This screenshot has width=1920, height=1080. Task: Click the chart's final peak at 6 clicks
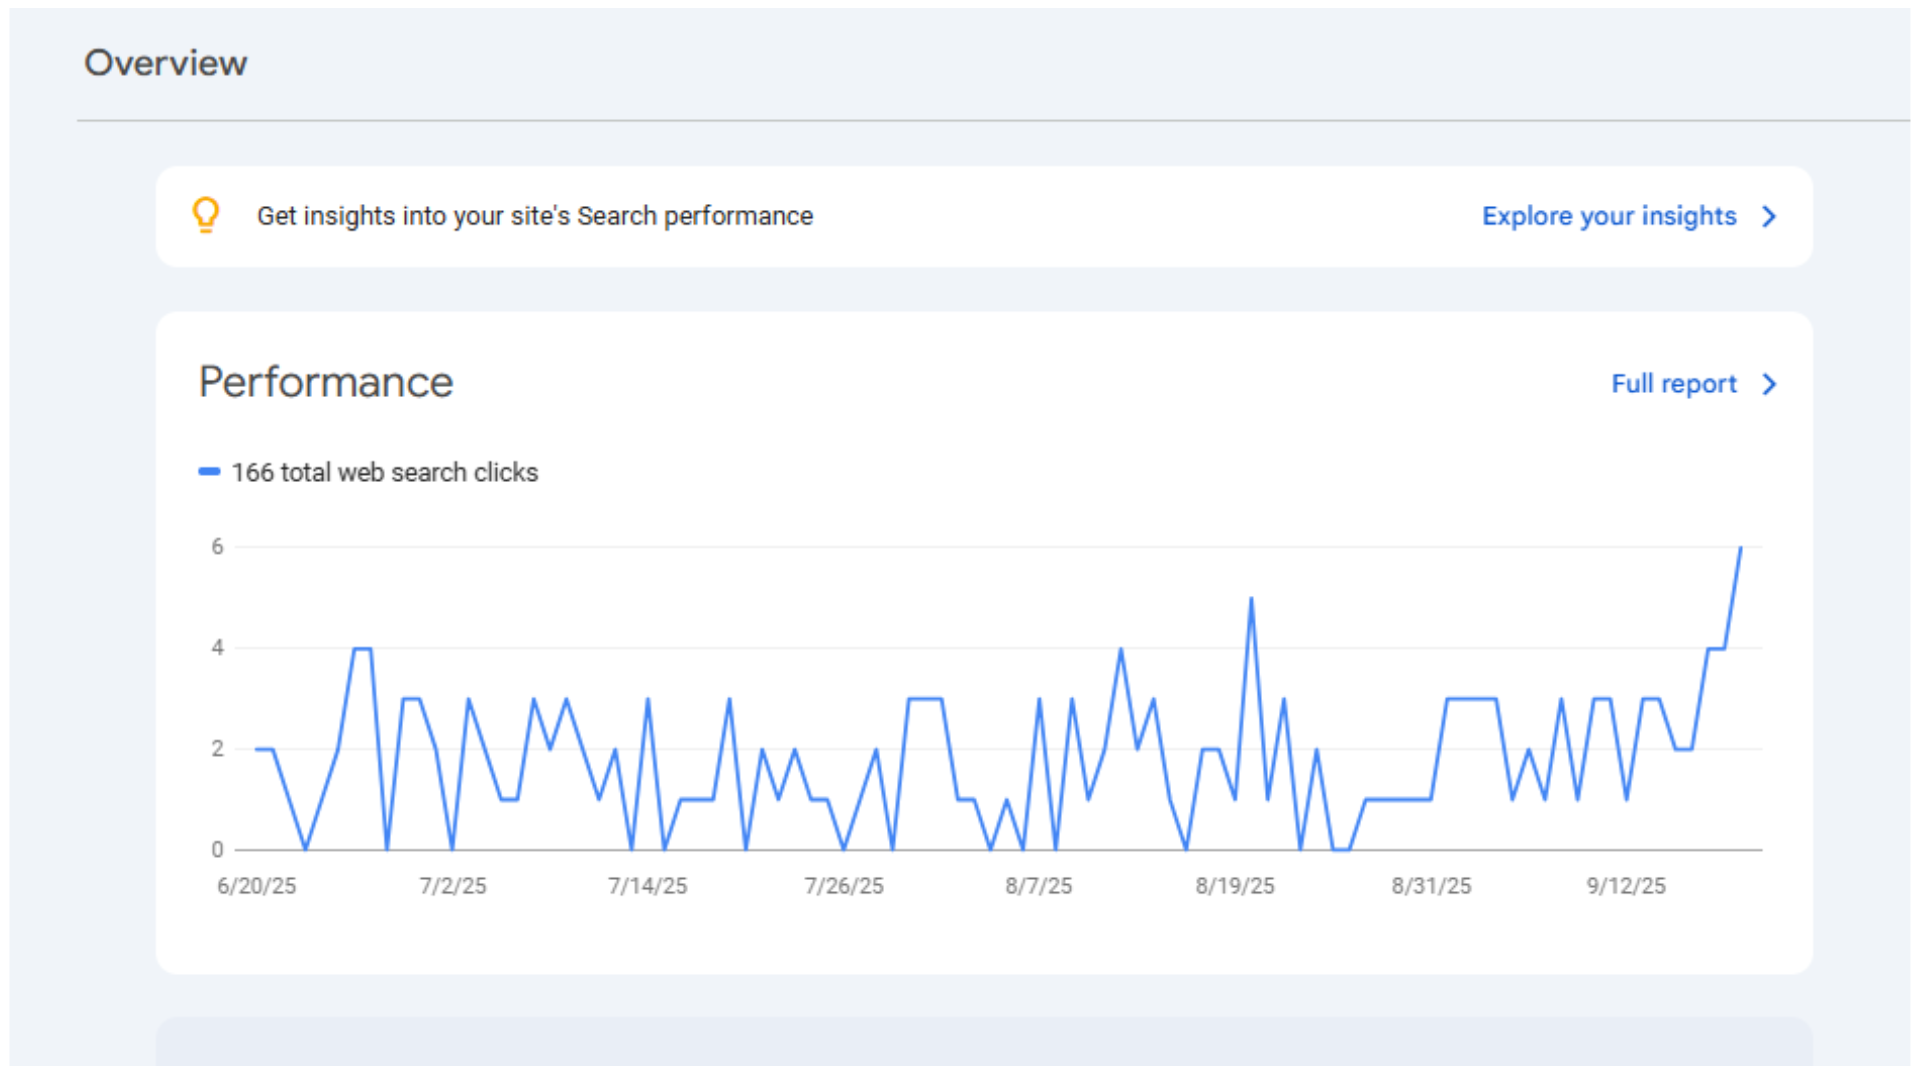[1740, 549]
